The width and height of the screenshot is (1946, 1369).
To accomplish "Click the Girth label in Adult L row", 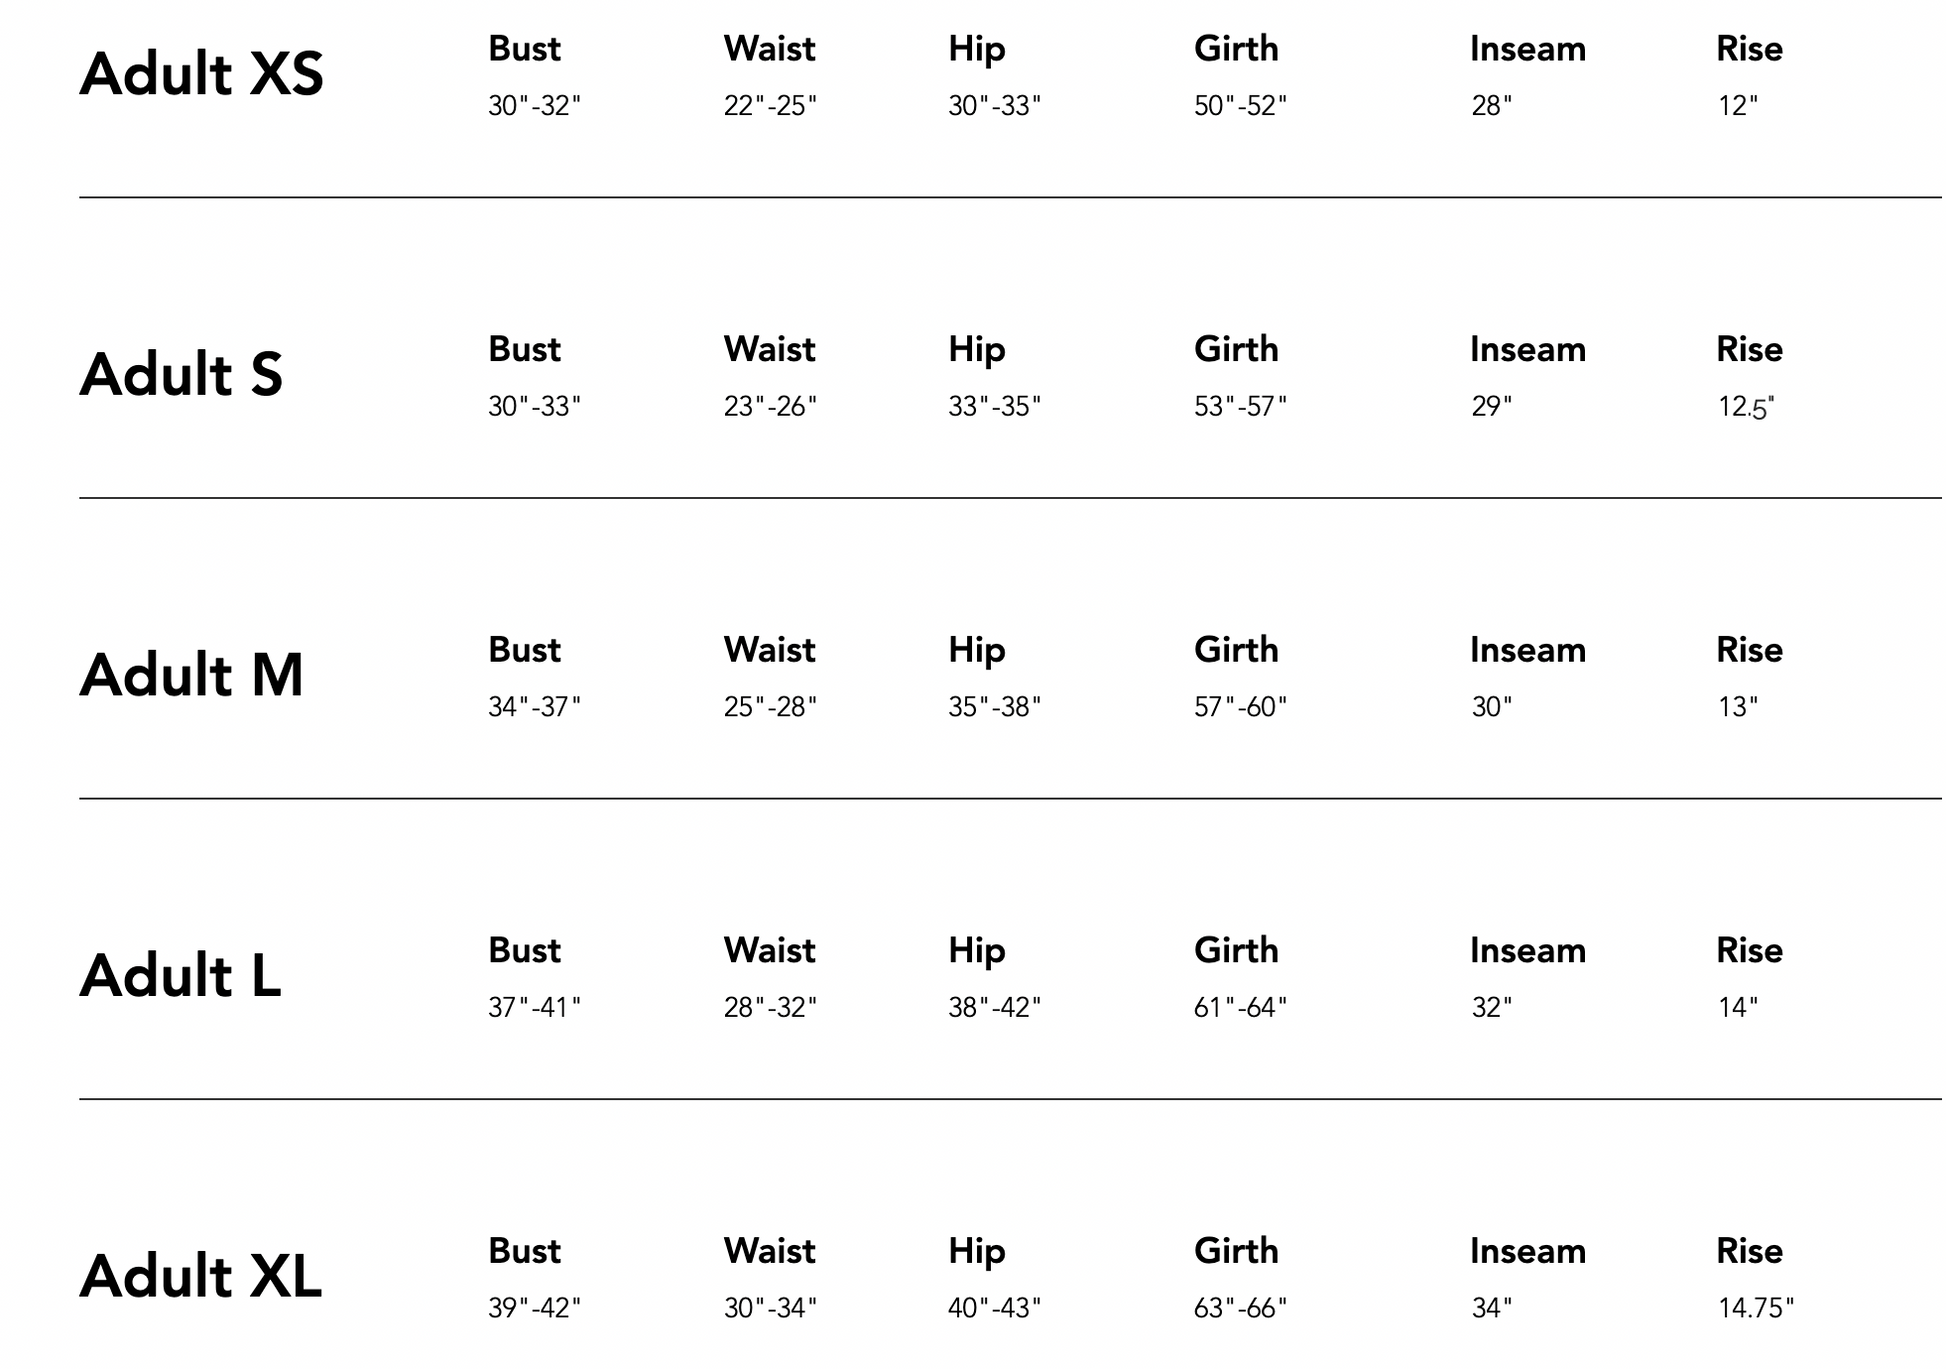I will tap(1235, 951).
